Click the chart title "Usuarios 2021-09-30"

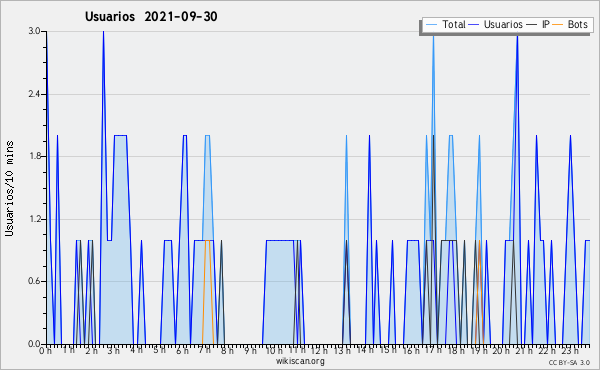(x=151, y=16)
